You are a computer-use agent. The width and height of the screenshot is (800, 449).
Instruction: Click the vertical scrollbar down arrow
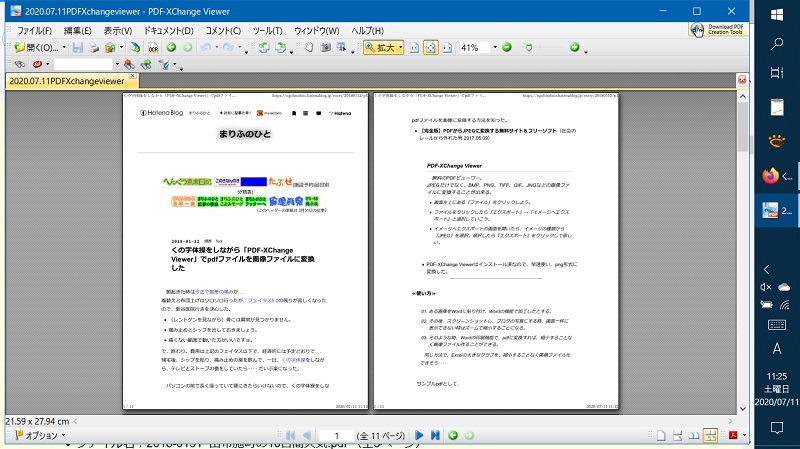pyautogui.click(x=743, y=409)
